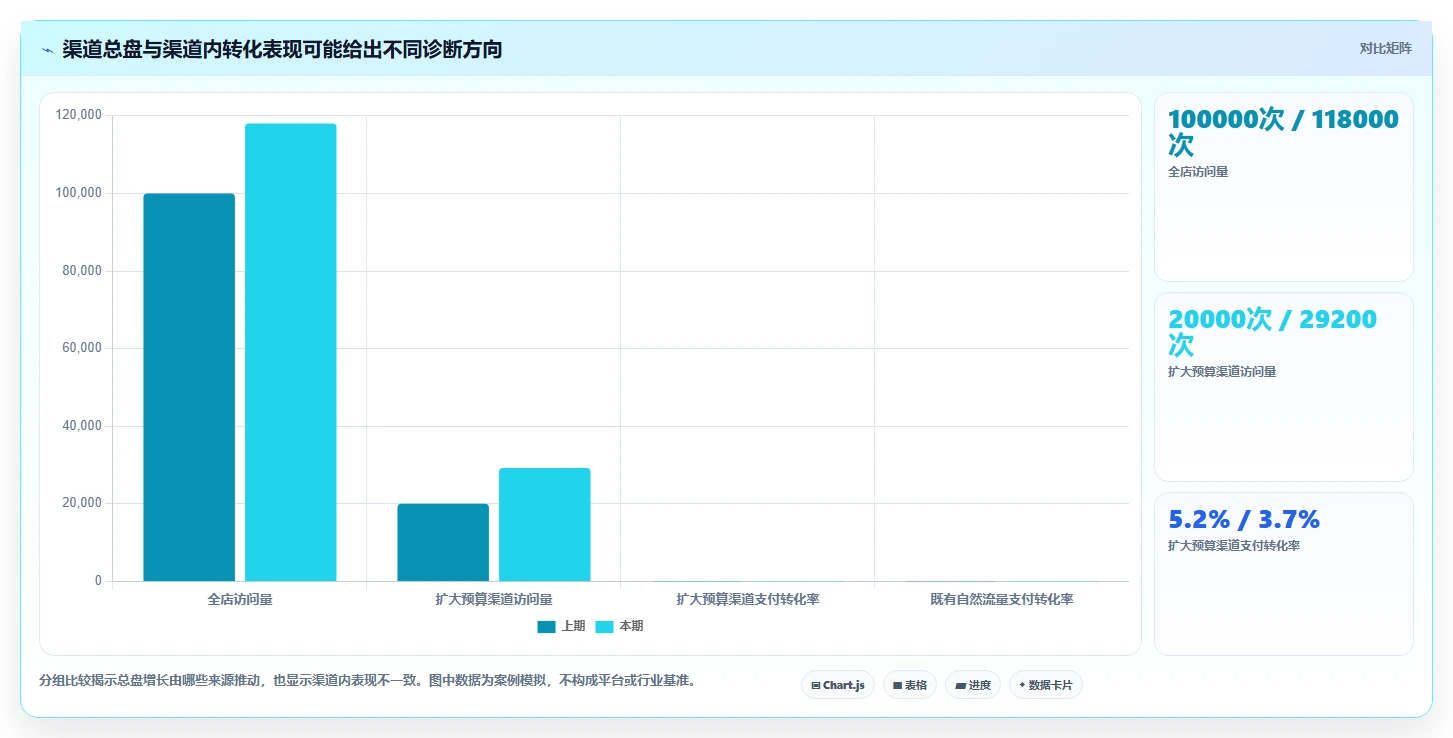This screenshot has width=1453, height=738.
Task: Click the 80,000 y-axis tick label
Action: coord(83,271)
